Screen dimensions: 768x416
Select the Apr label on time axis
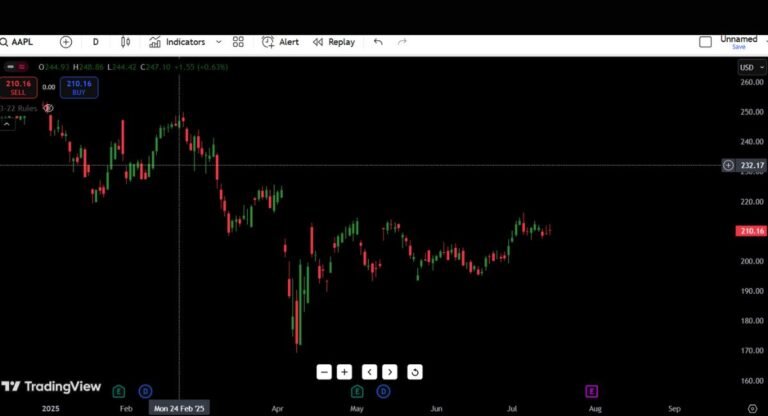277,409
